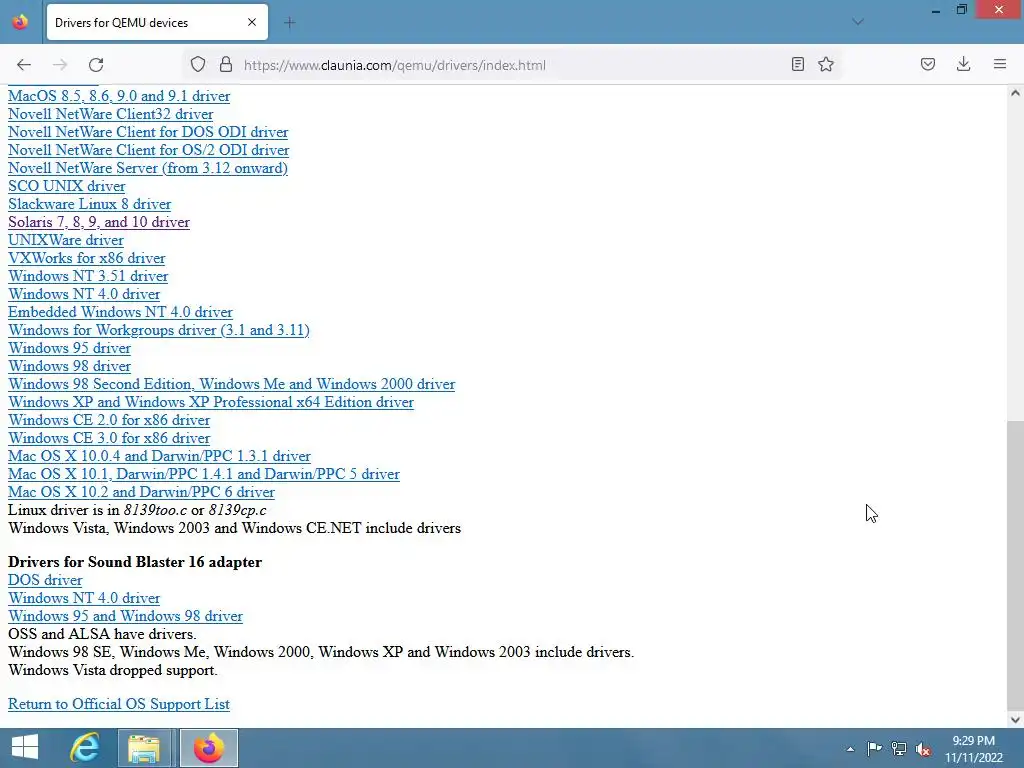Open the Windows 95 driver link

(69, 348)
